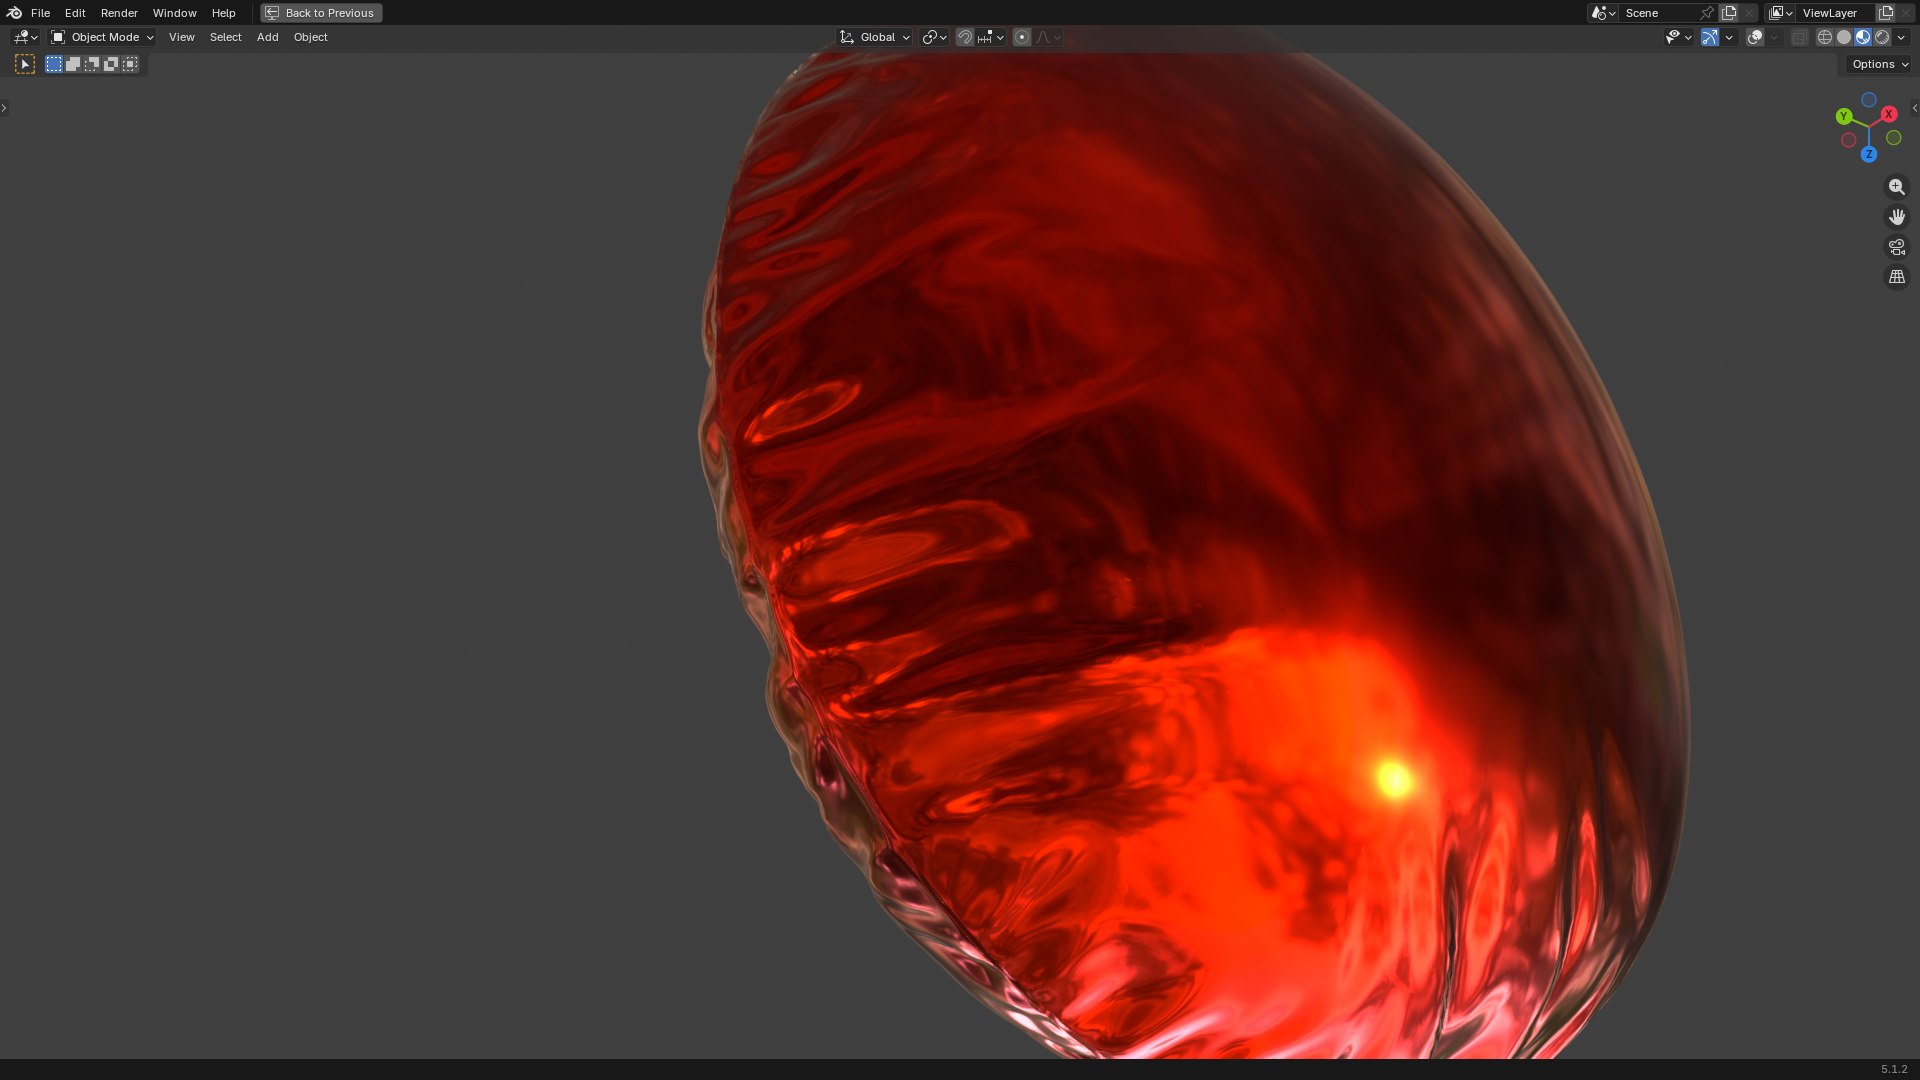This screenshot has height=1080, width=1920.
Task: Create a new Scene with copy icon
Action: coord(1729,13)
